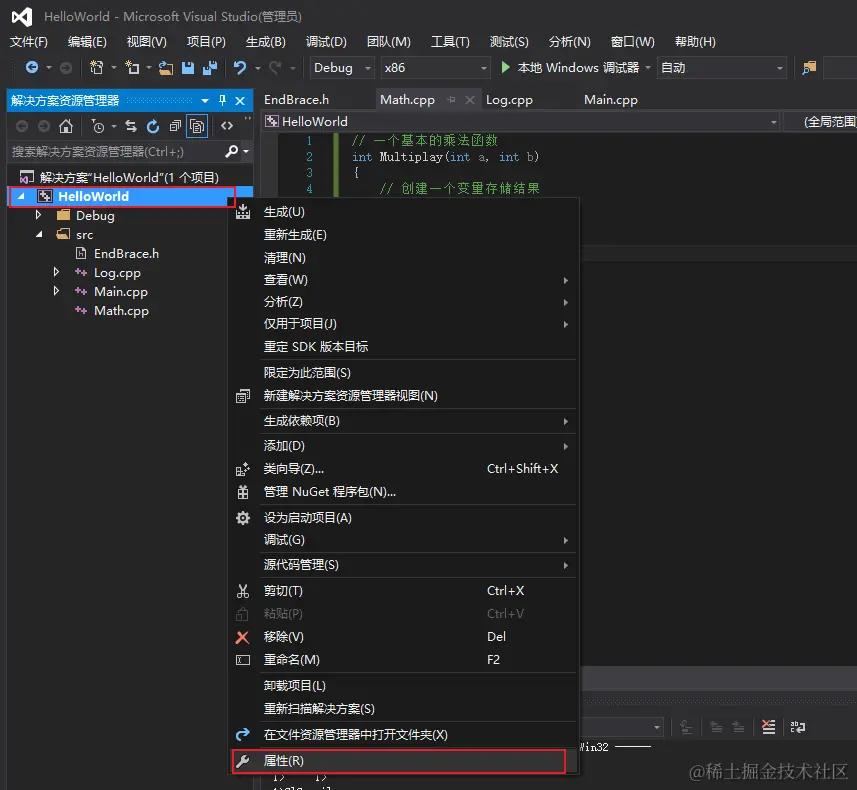
Task: Open the 生成(B) menu in the menu bar
Action: coord(266,42)
